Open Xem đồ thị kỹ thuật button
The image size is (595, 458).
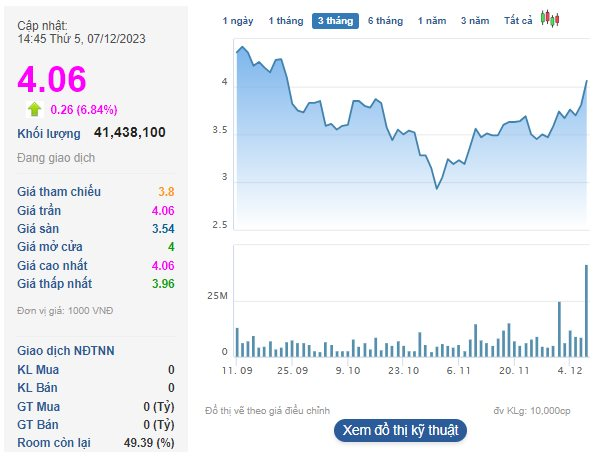point(400,430)
